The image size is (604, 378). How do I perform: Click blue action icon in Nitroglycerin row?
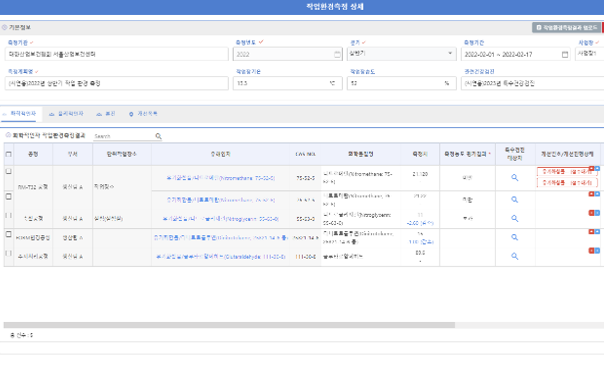597,213
